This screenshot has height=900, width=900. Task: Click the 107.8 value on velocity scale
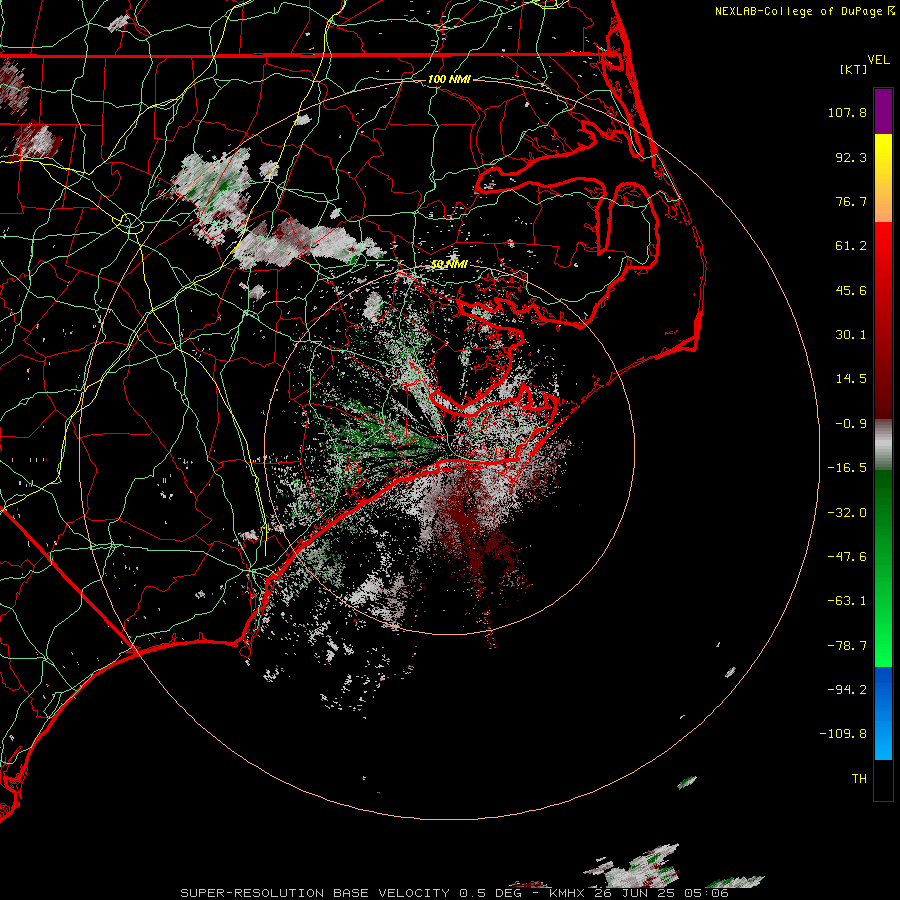point(847,112)
